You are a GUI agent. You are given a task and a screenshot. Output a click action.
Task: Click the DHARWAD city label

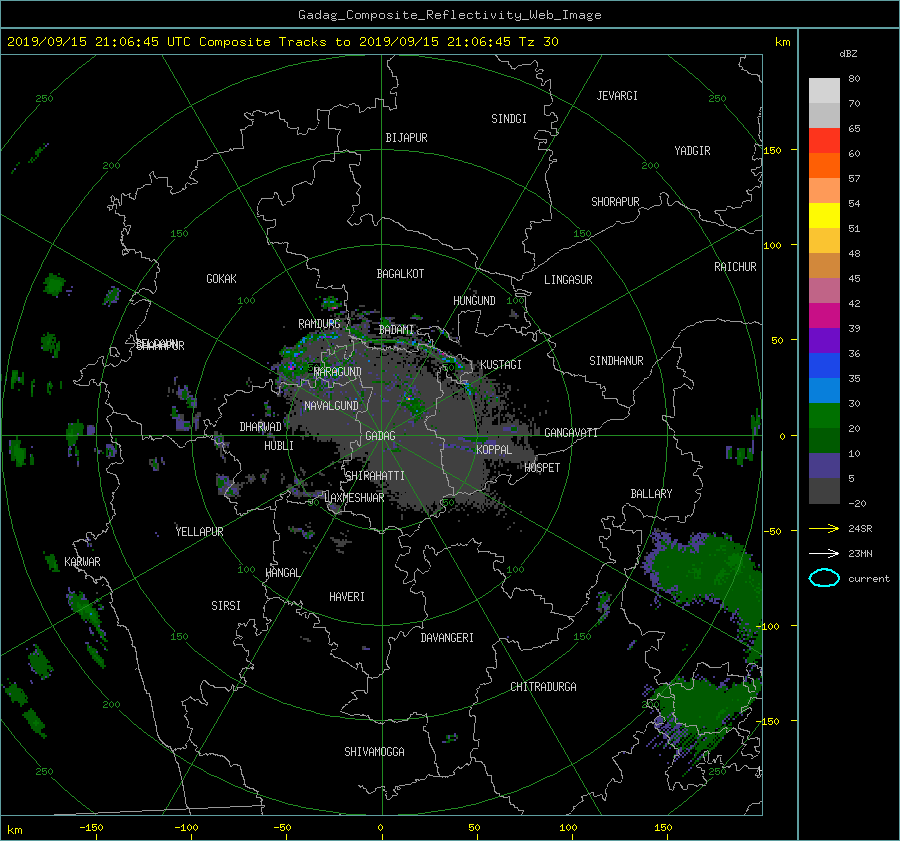tap(261, 427)
